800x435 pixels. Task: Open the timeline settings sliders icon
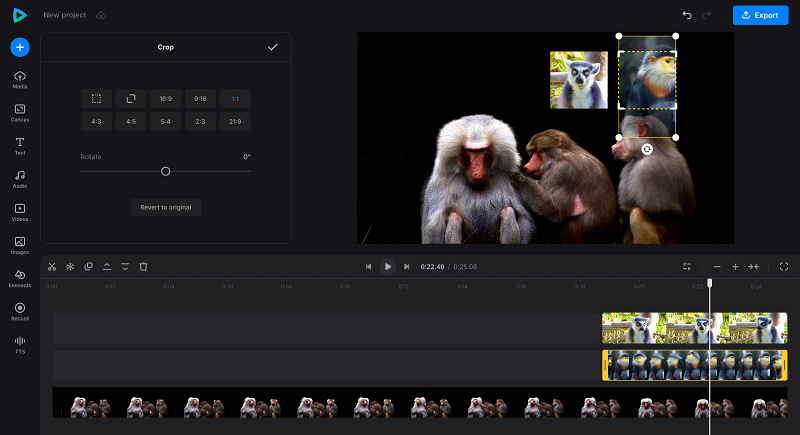pyautogui.click(x=687, y=267)
